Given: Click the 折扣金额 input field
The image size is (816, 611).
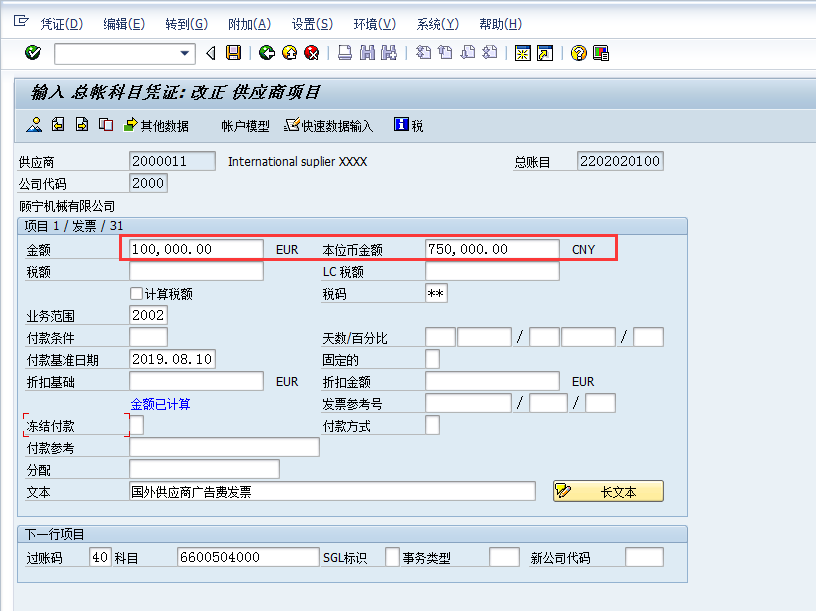Looking at the screenshot, I should pyautogui.click(x=492, y=381).
